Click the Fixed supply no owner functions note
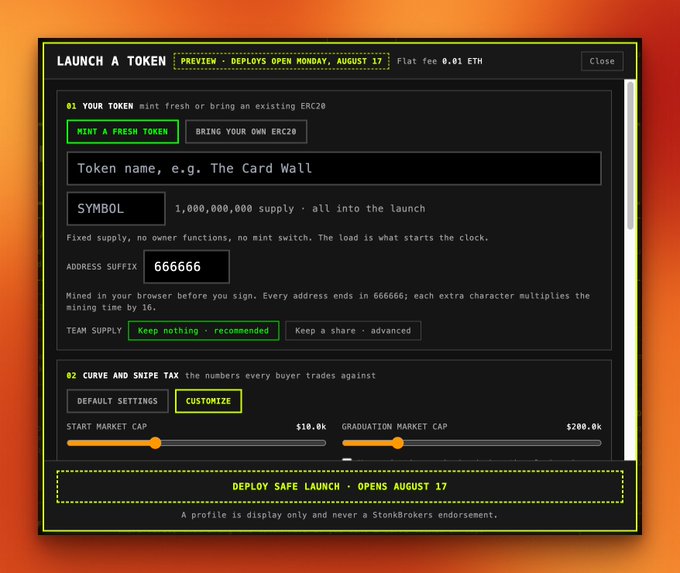The height and width of the screenshot is (573, 680). (278, 238)
